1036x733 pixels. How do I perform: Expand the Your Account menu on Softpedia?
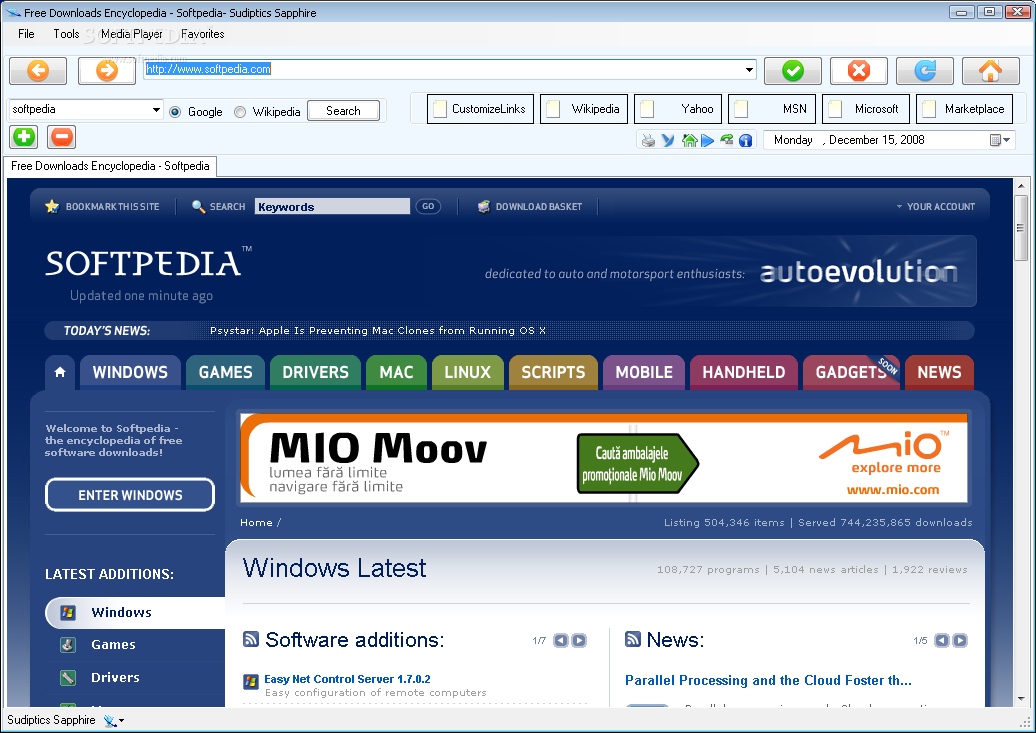(936, 206)
